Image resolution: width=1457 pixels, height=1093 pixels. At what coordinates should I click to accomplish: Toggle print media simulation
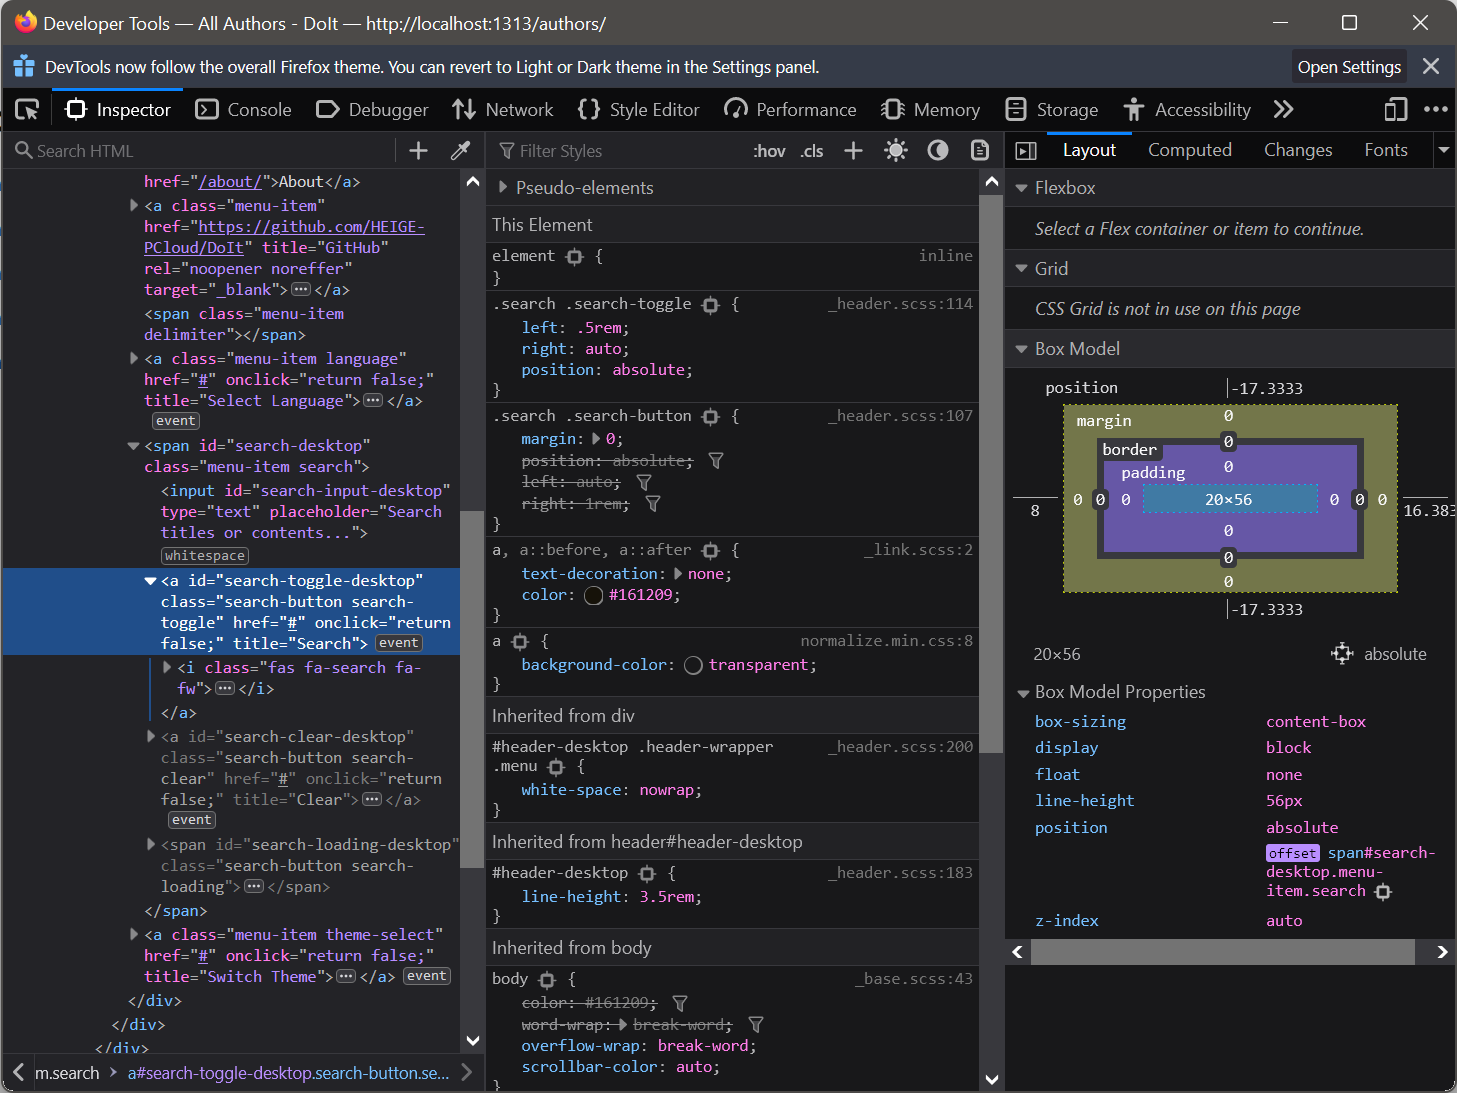[x=980, y=151]
